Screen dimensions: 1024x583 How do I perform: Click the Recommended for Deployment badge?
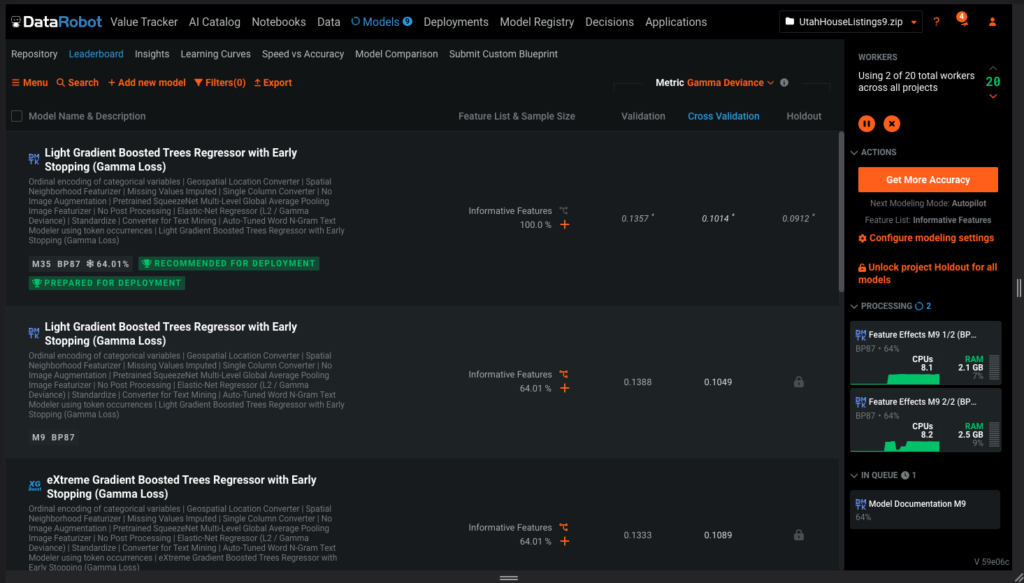click(x=229, y=264)
